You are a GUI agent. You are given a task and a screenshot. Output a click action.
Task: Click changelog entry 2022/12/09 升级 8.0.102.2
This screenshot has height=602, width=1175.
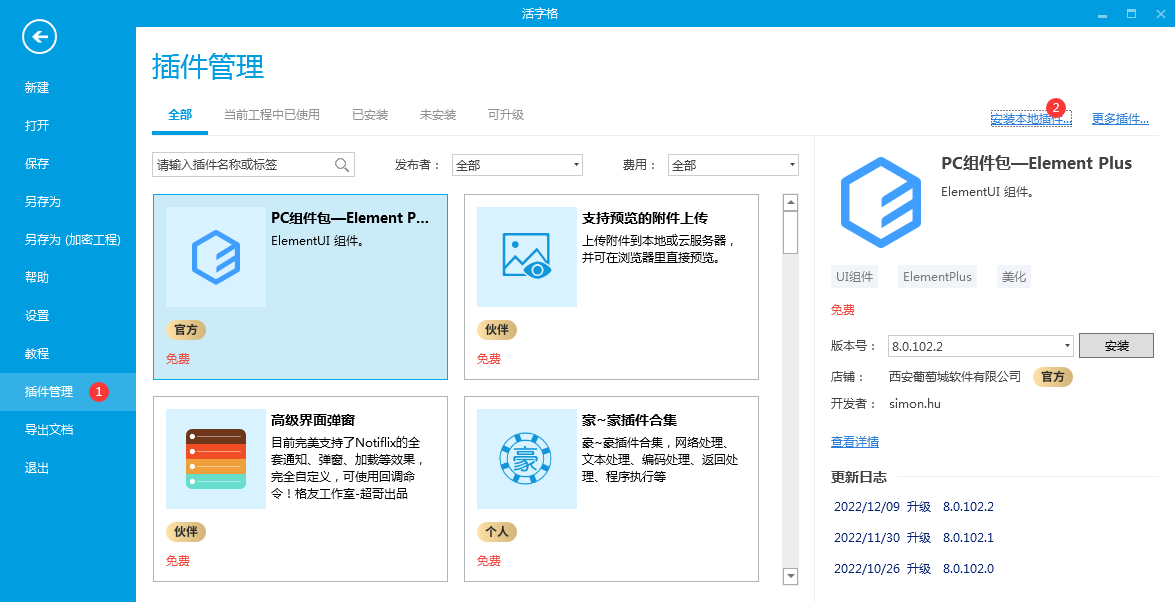tap(913, 507)
